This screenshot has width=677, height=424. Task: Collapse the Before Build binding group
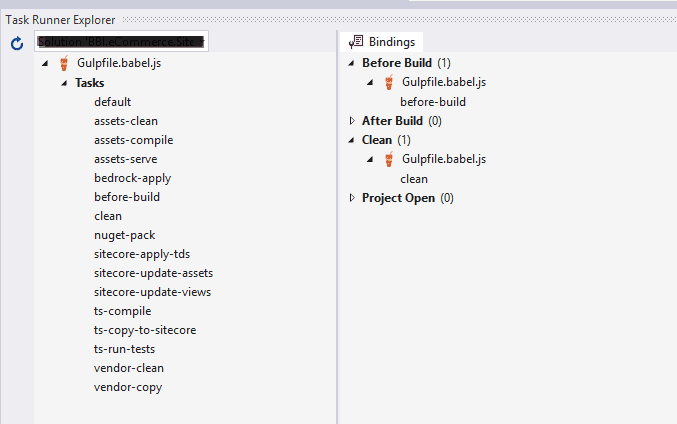351,63
